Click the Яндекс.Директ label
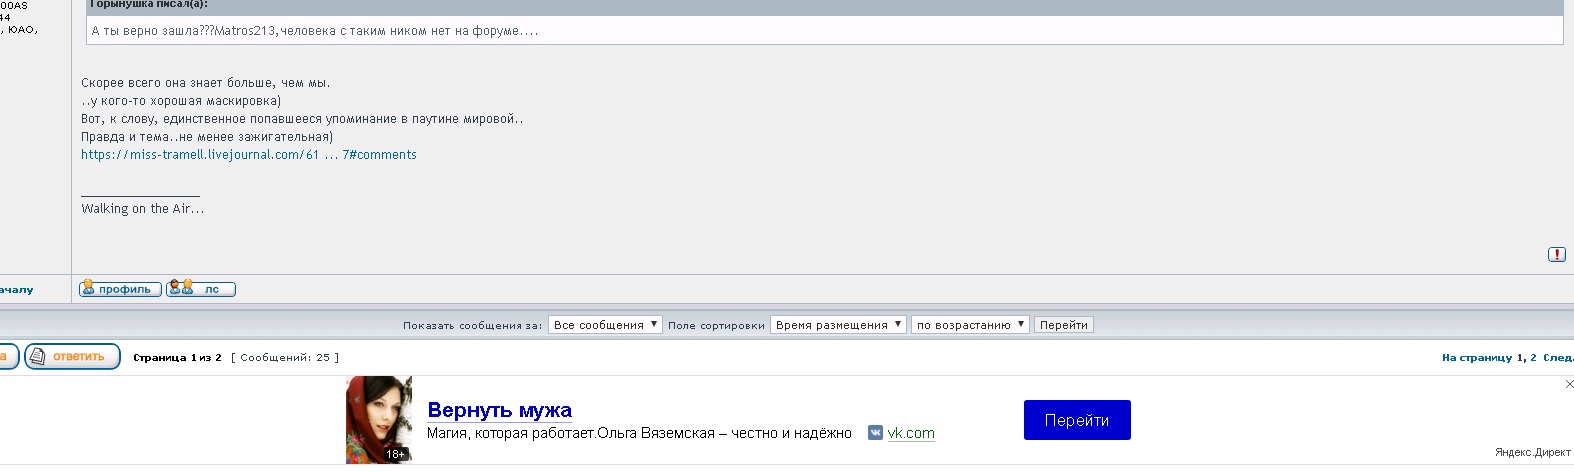1574x473 pixels. 1532,453
